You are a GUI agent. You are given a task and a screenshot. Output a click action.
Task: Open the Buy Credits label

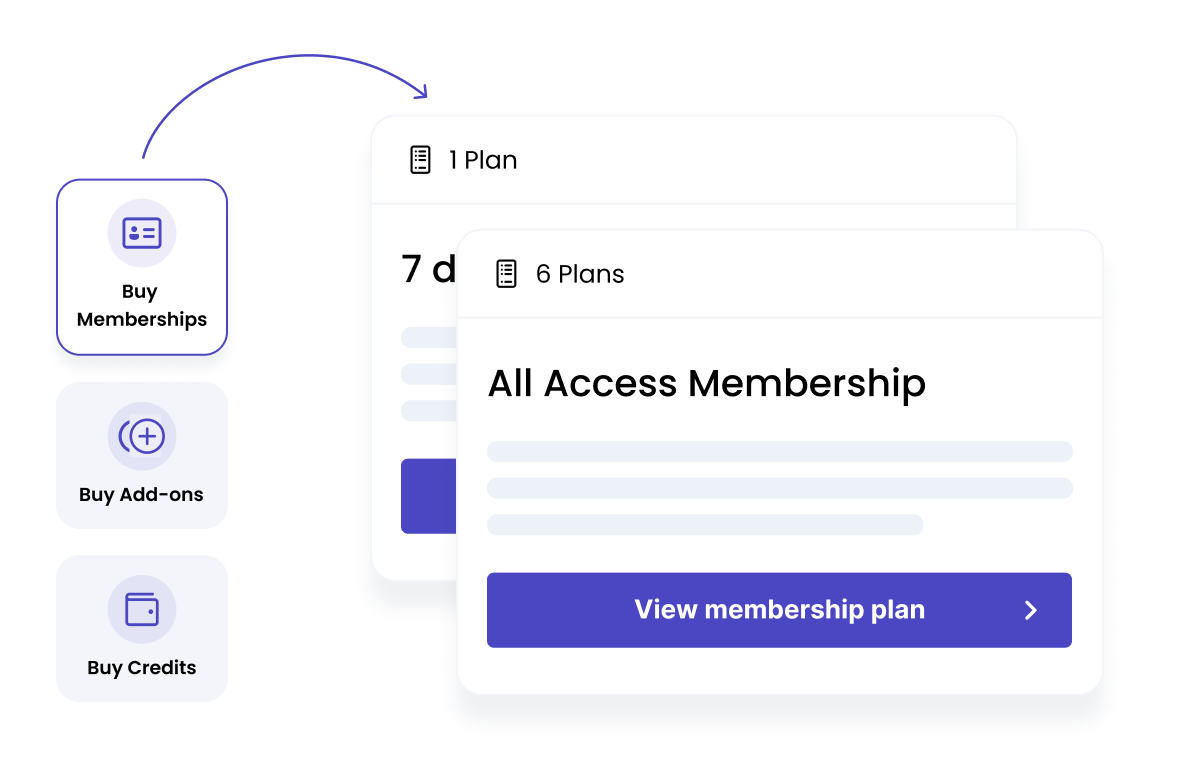tap(142, 667)
